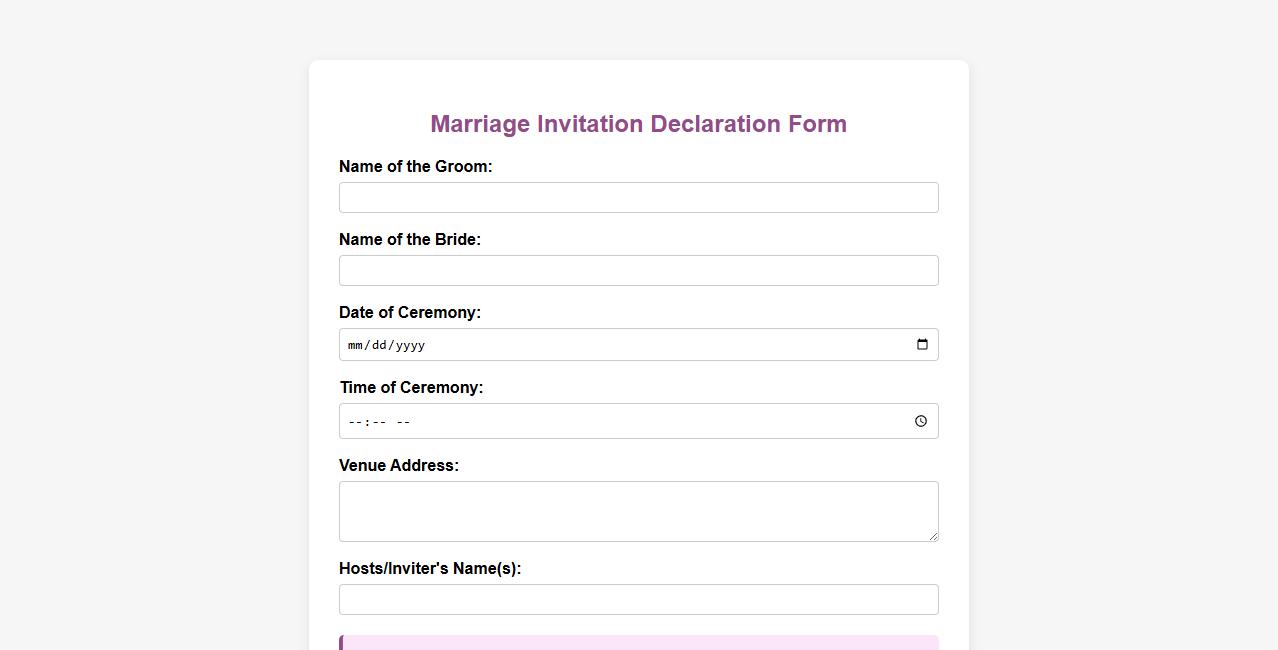Click the Venue Address label
Image resolution: width=1278 pixels, height=650 pixels.
(398, 465)
